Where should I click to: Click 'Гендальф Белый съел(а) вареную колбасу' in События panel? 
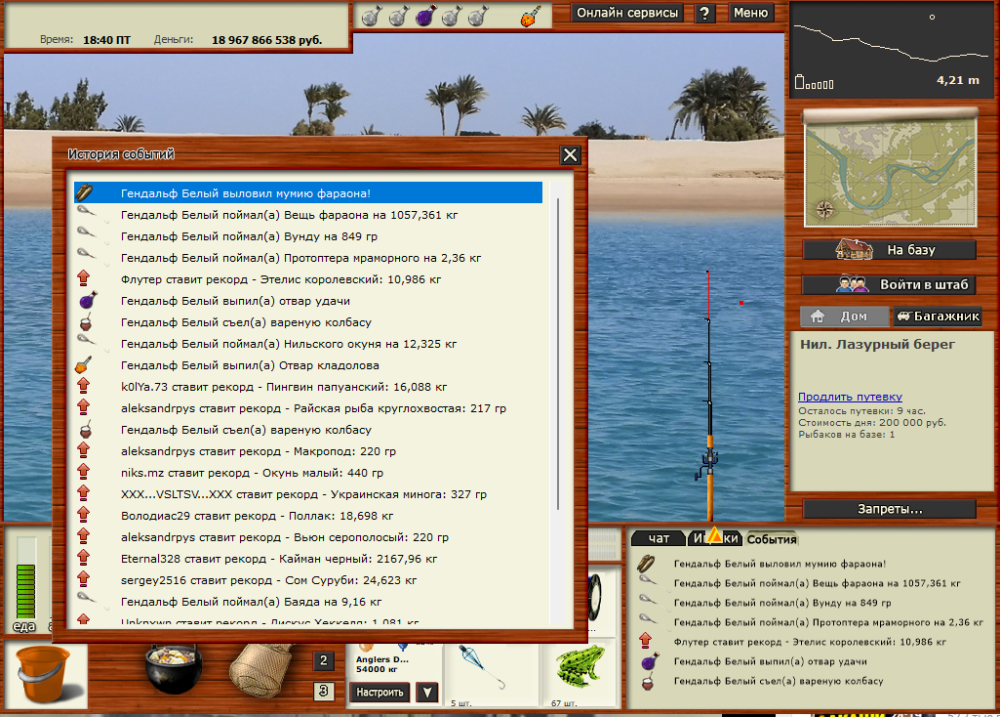pos(778,681)
